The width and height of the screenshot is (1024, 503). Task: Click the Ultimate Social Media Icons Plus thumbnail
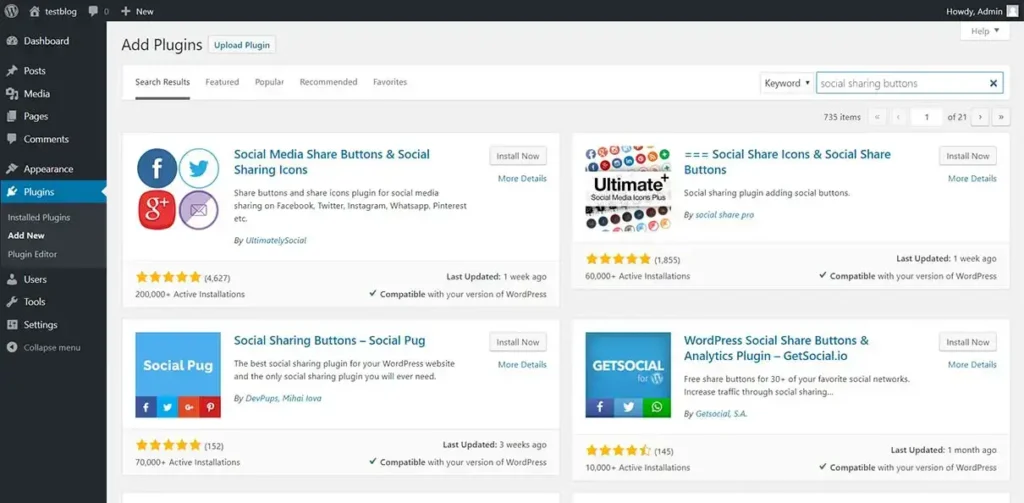(628, 189)
